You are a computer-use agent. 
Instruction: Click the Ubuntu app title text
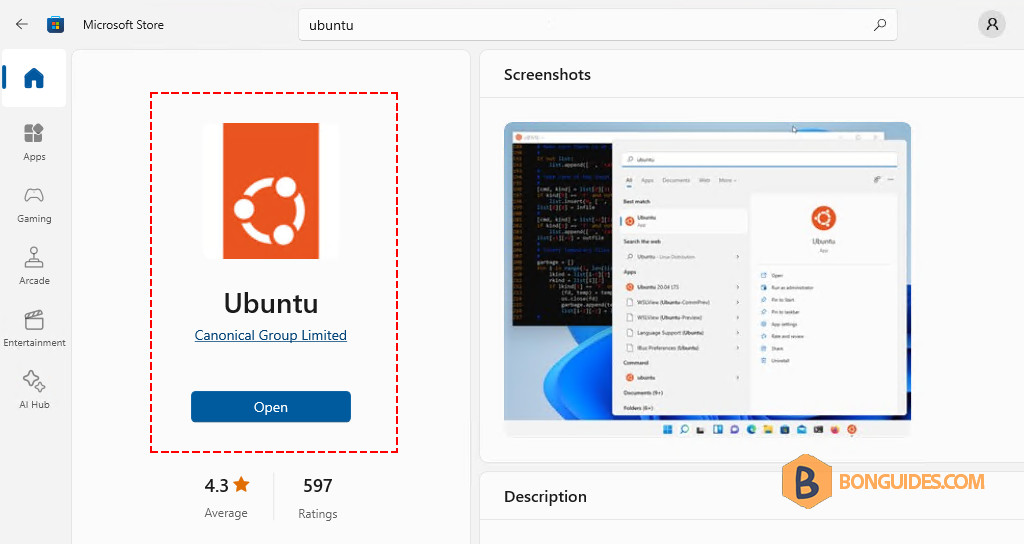(x=271, y=303)
